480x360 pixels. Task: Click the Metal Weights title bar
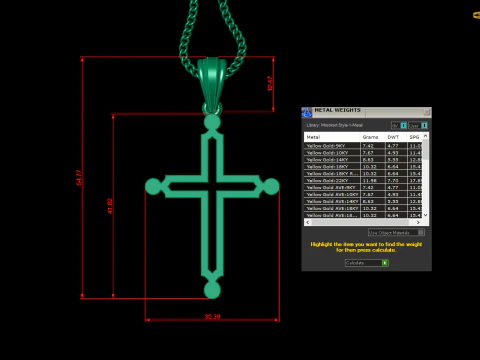367,112
